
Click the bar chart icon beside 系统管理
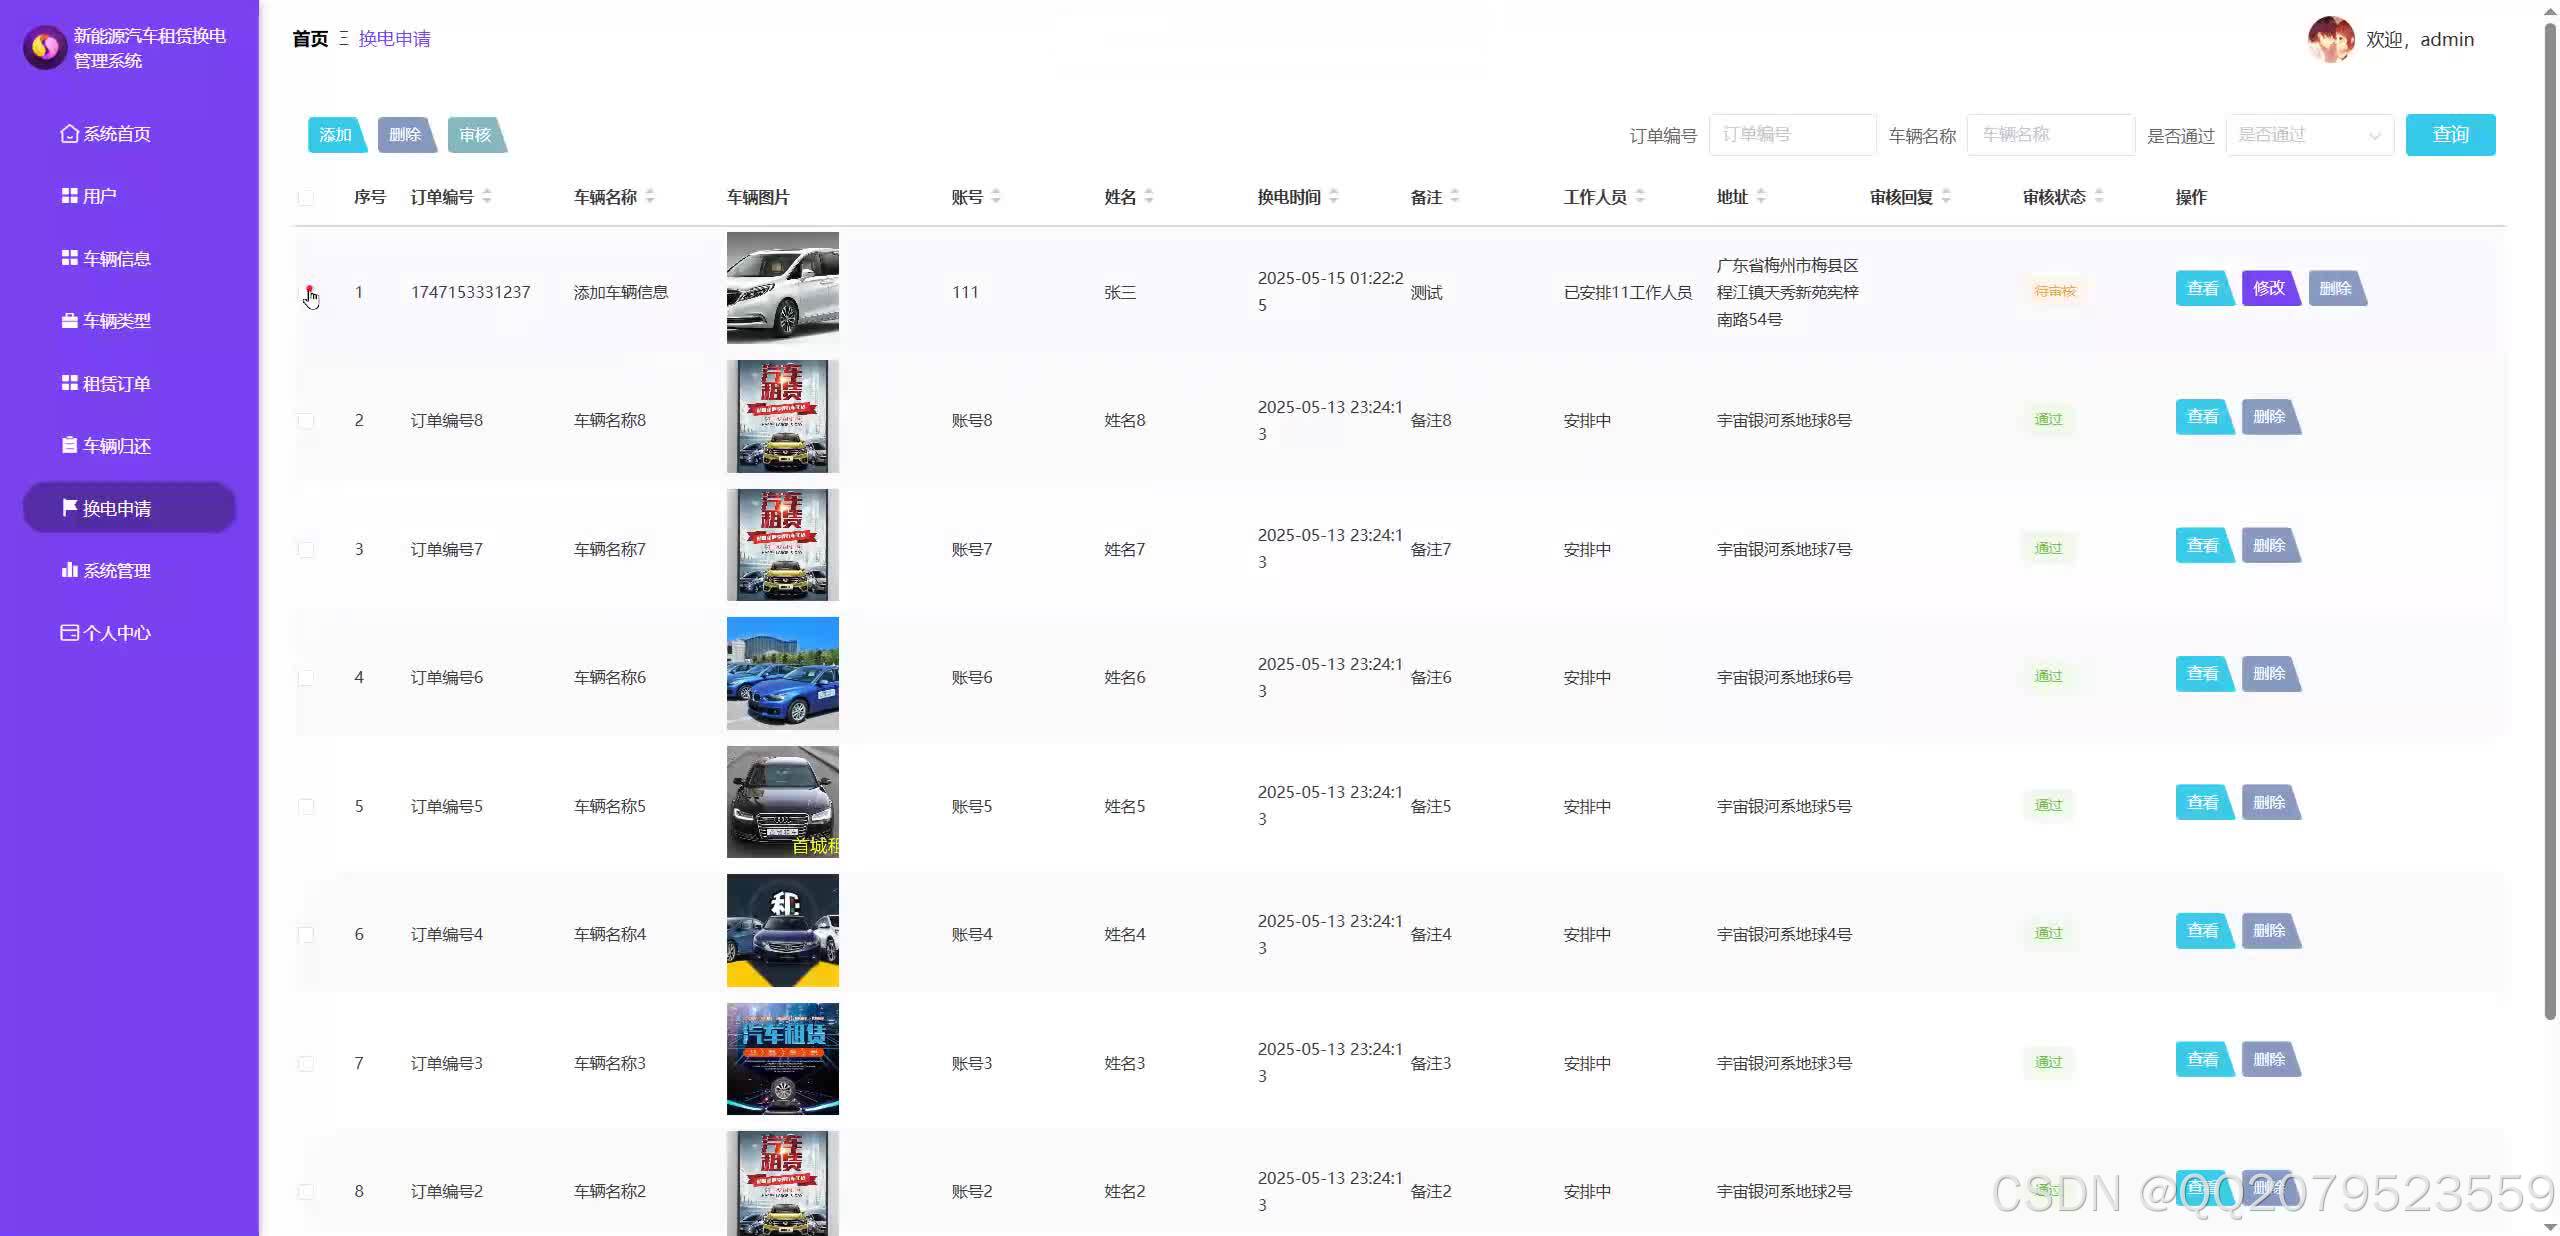coord(69,571)
